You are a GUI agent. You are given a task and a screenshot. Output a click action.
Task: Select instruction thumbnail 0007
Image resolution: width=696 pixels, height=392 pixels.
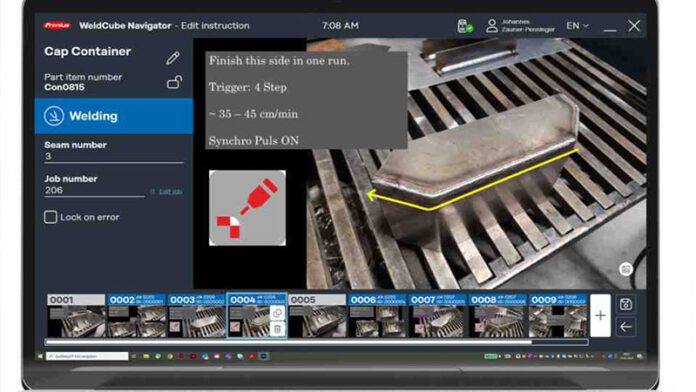coord(437,316)
